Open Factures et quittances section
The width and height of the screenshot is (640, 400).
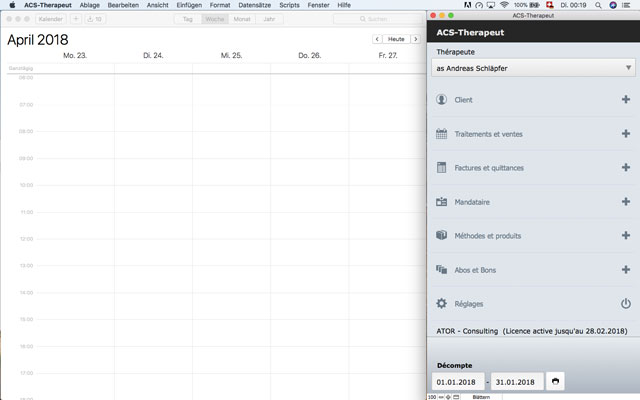(x=489, y=168)
